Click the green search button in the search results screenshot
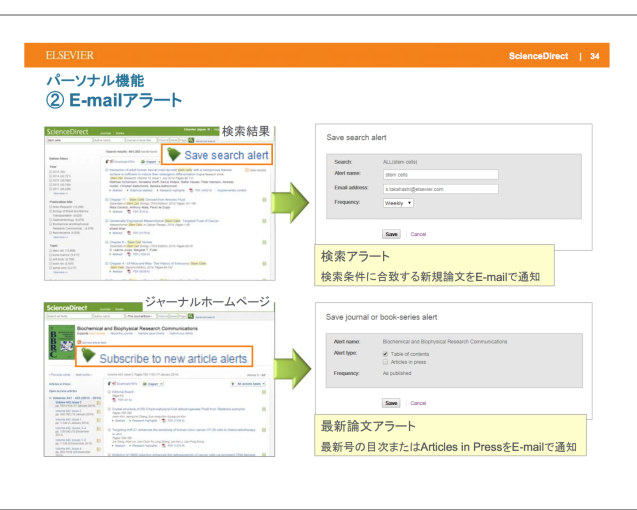The image size is (637, 510). point(191,140)
